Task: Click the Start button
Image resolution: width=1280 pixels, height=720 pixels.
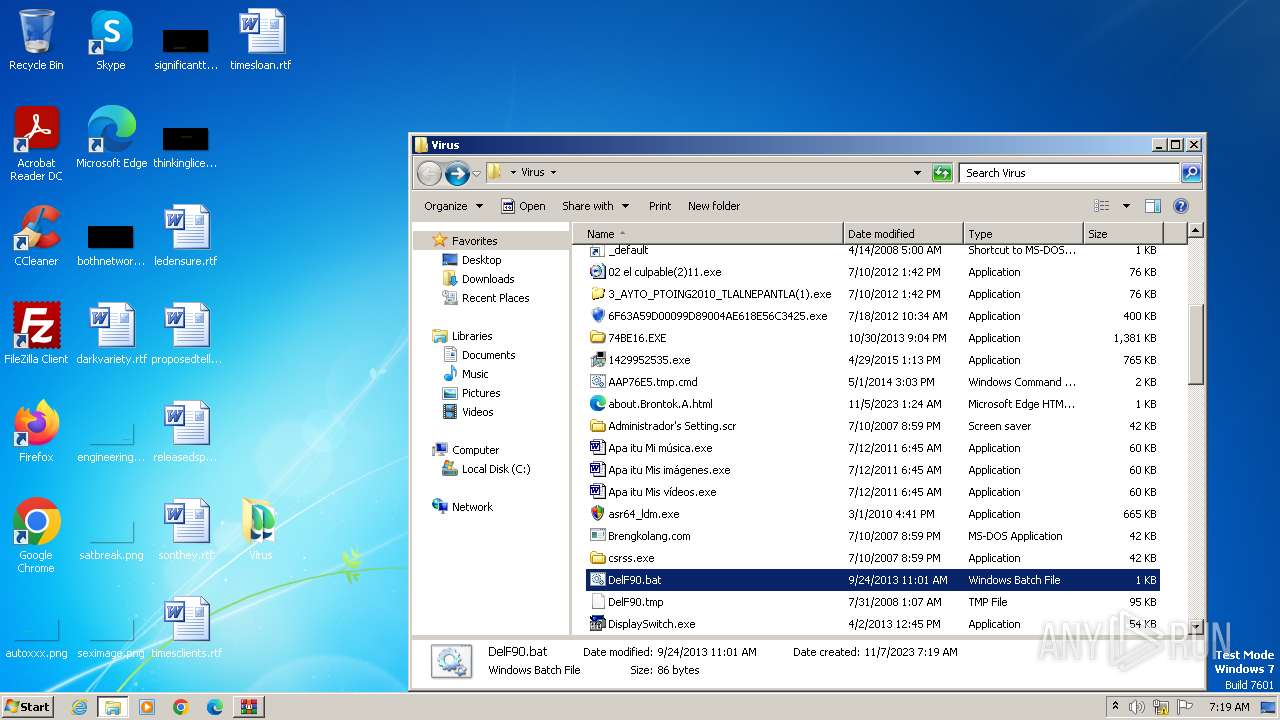Action: (28, 707)
